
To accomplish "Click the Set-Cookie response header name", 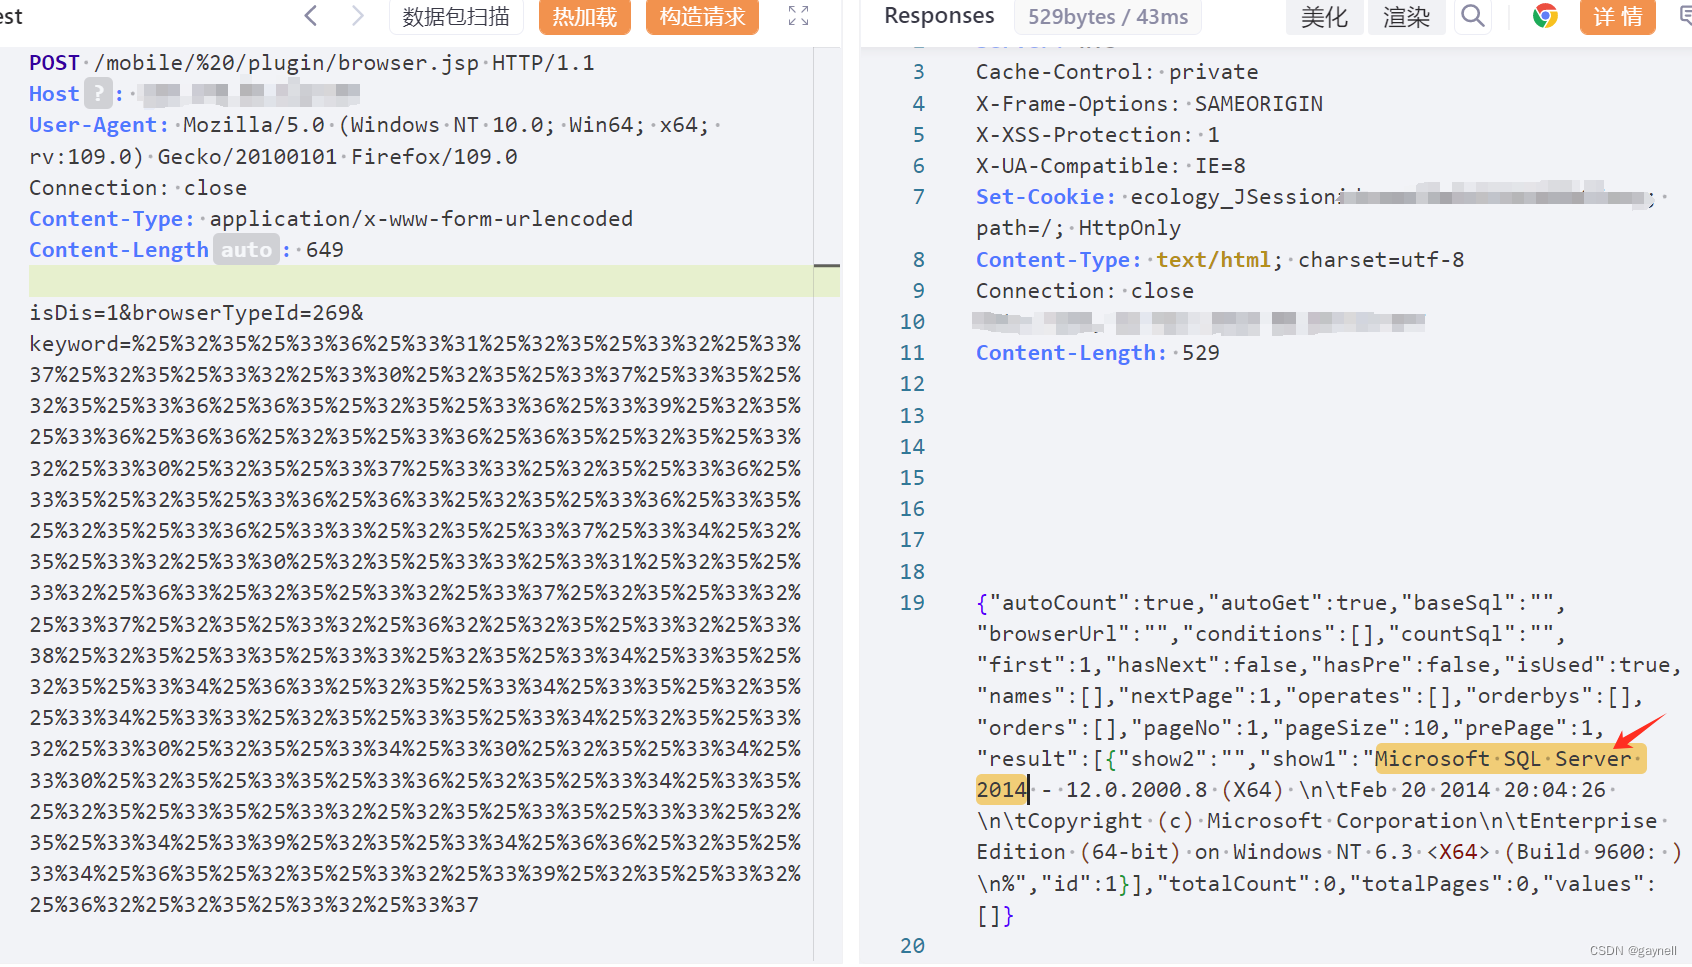I will [1045, 197].
